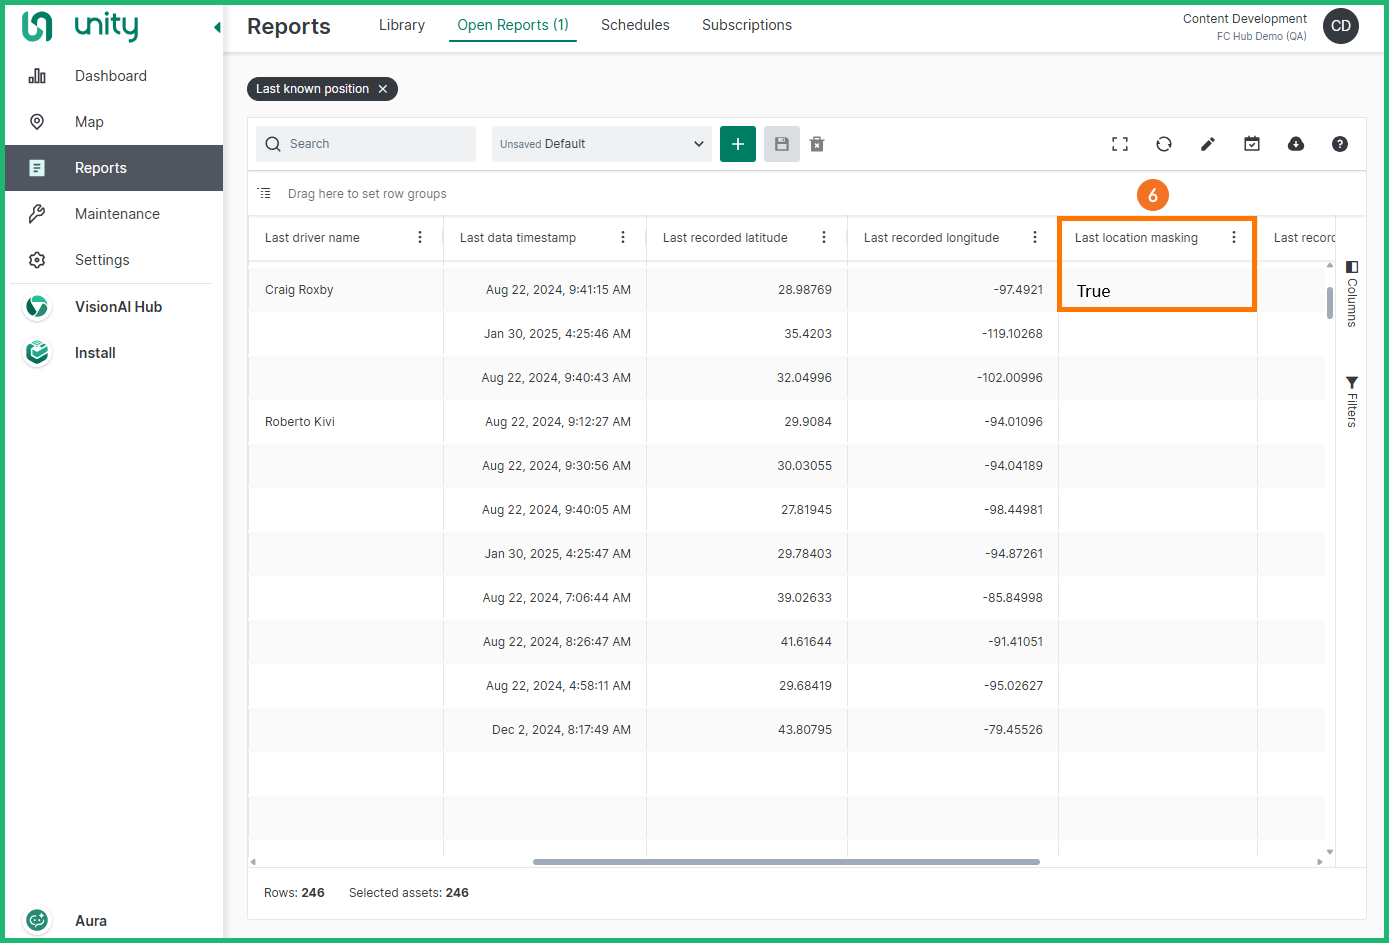Viewport: 1389px width, 943px height.
Task: Collapse the left sidebar navigation
Action: [217, 27]
